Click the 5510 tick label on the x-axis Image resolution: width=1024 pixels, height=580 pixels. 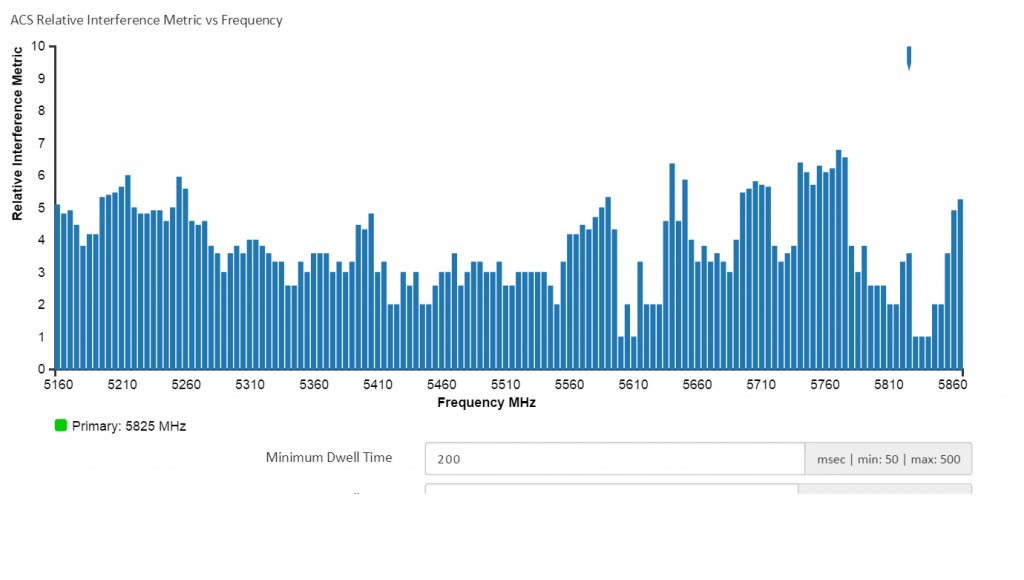506,384
